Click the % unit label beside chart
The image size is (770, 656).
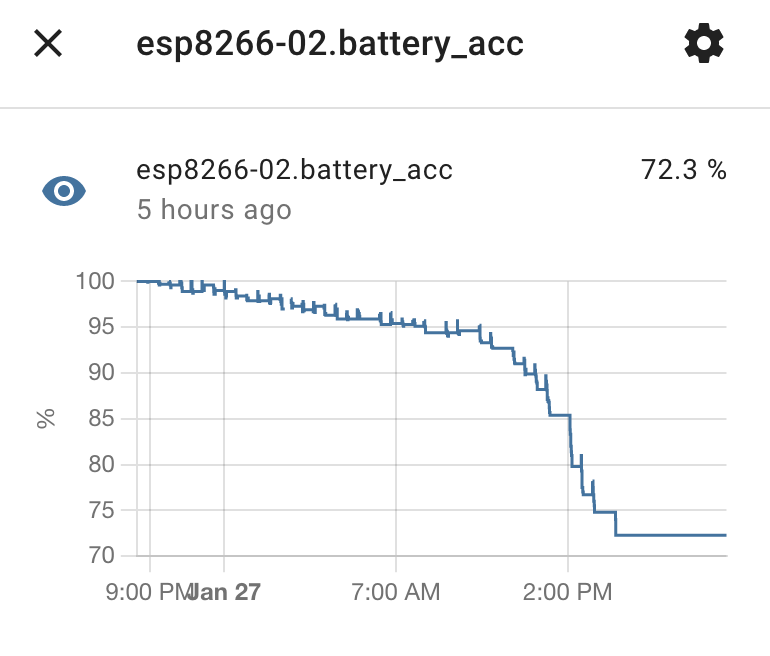coord(45,418)
